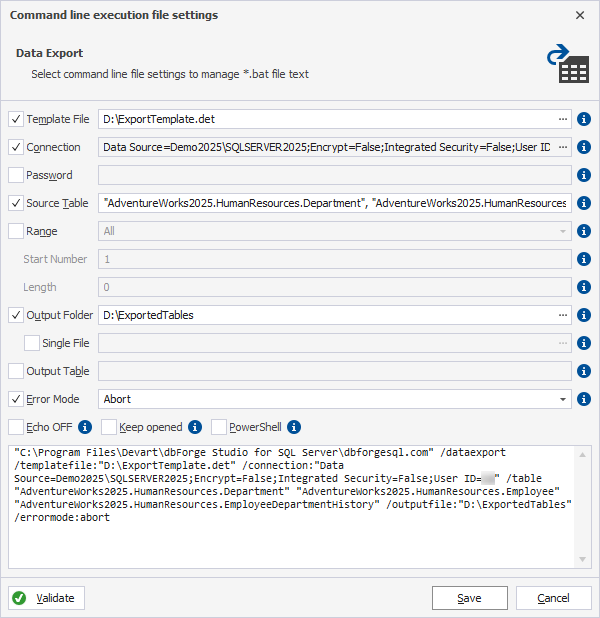
Task: Uncheck the Output Folder checkbox
Action: (16, 315)
